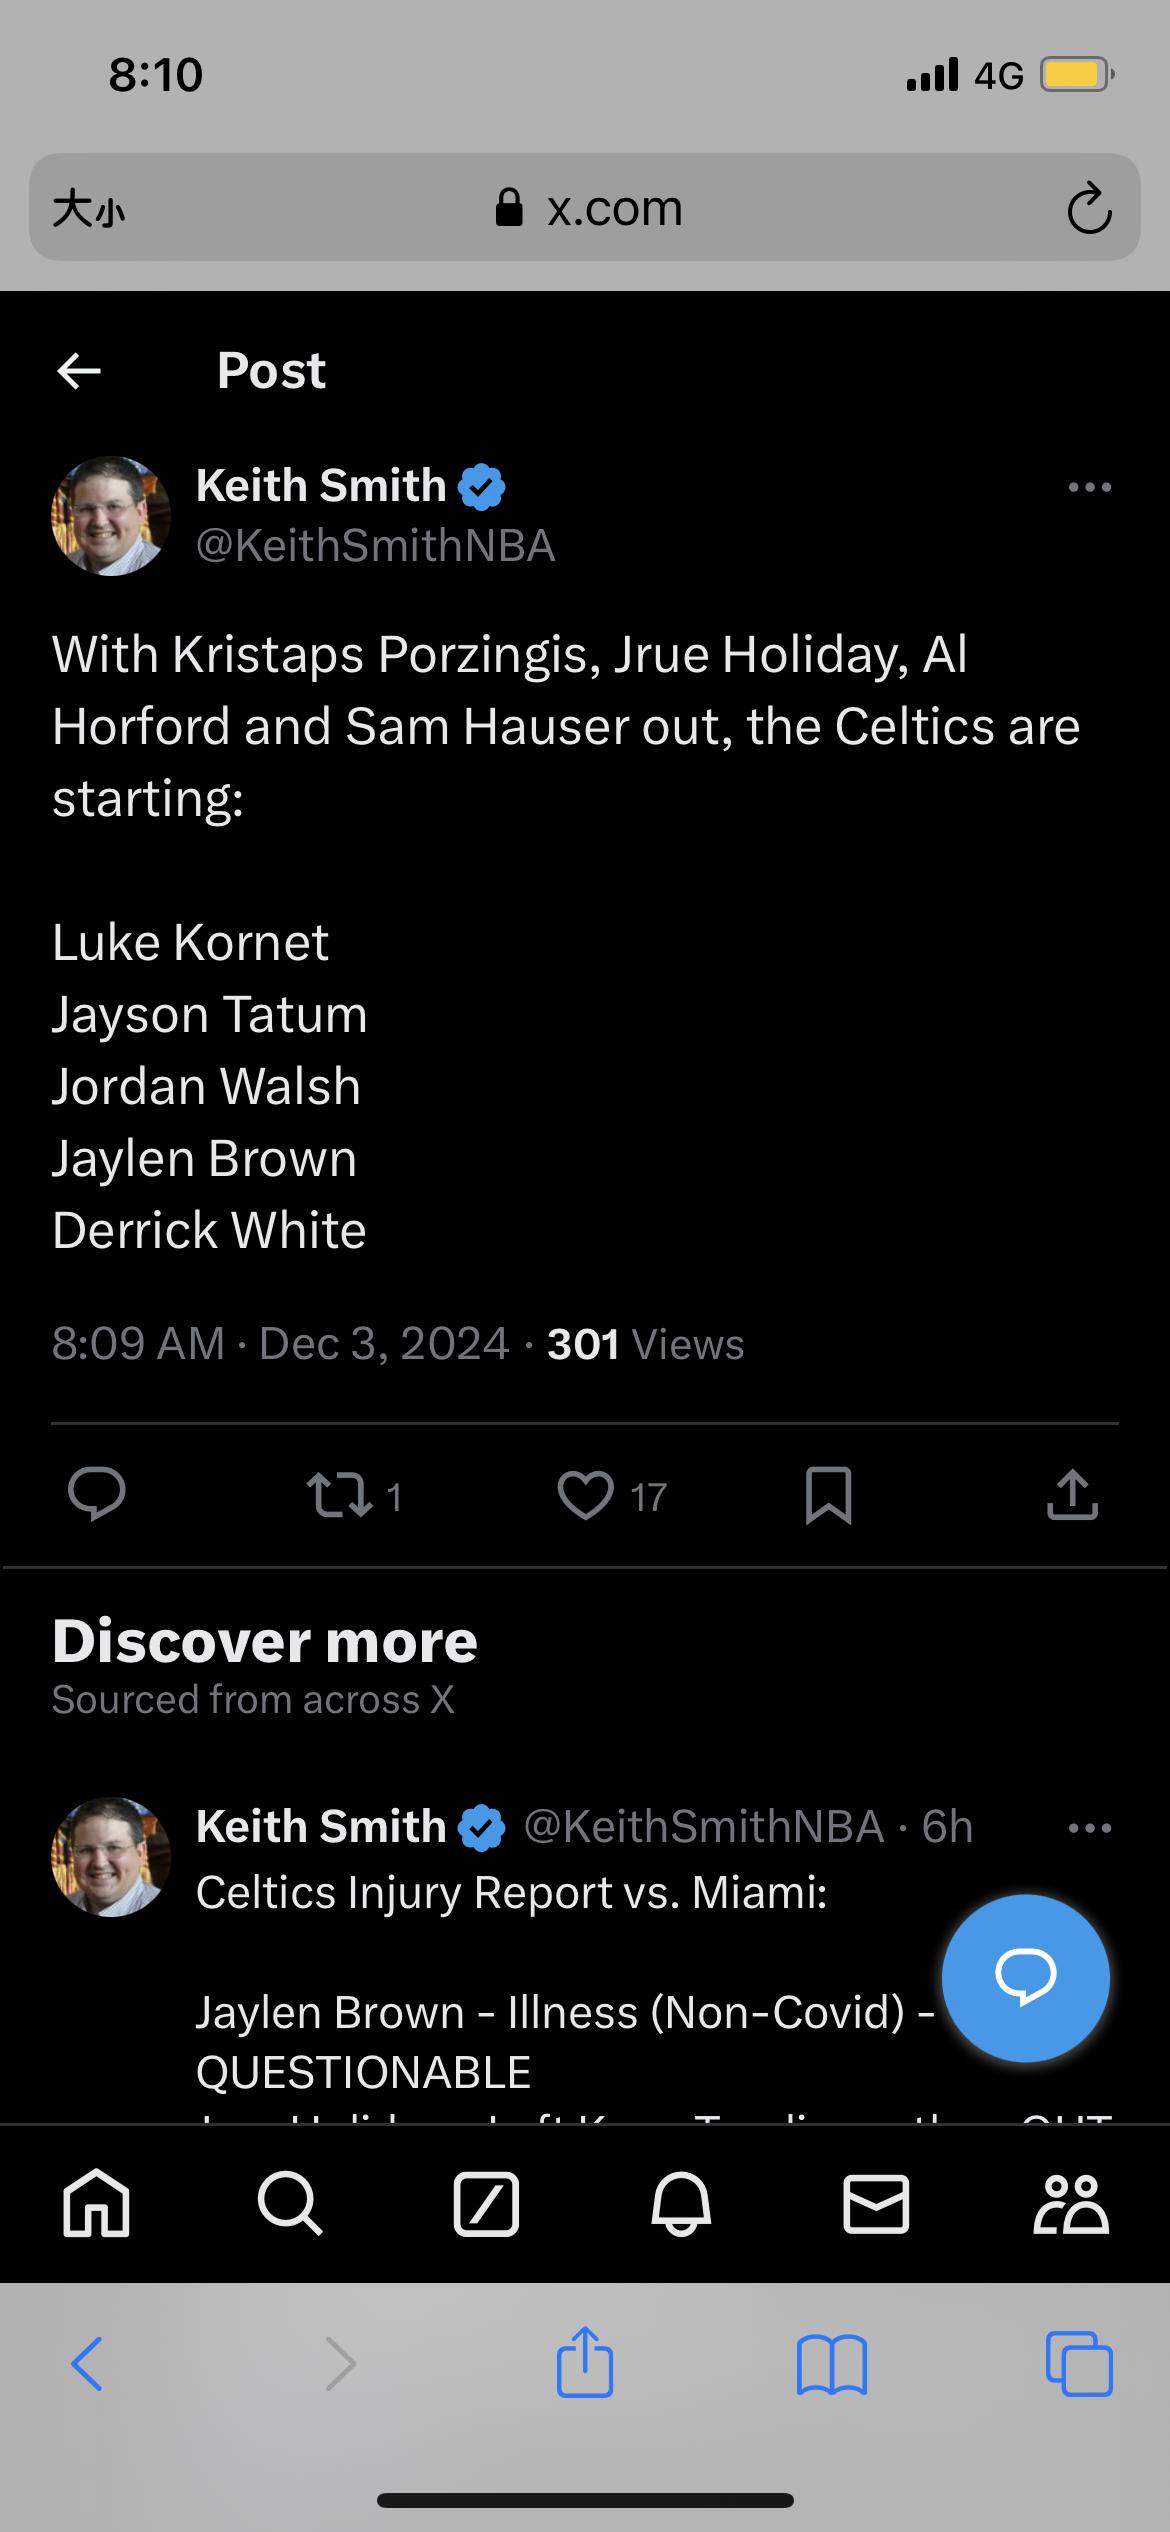
Task: Open Messages with the envelope icon
Action: click(876, 2204)
